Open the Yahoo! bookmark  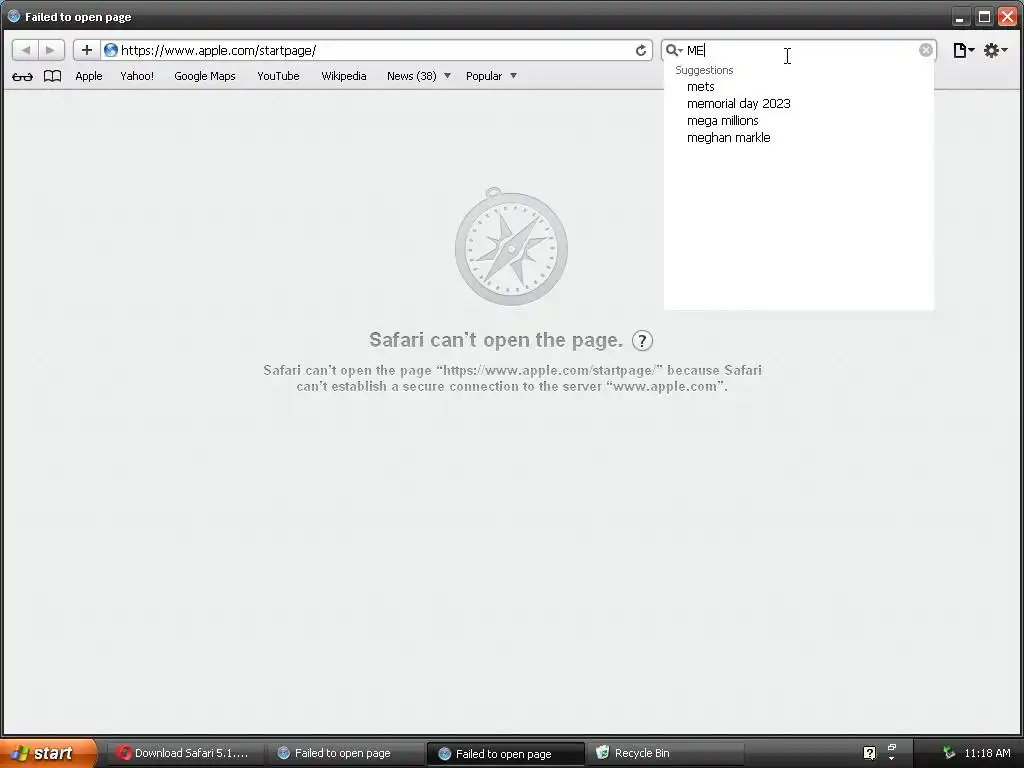pos(137,76)
